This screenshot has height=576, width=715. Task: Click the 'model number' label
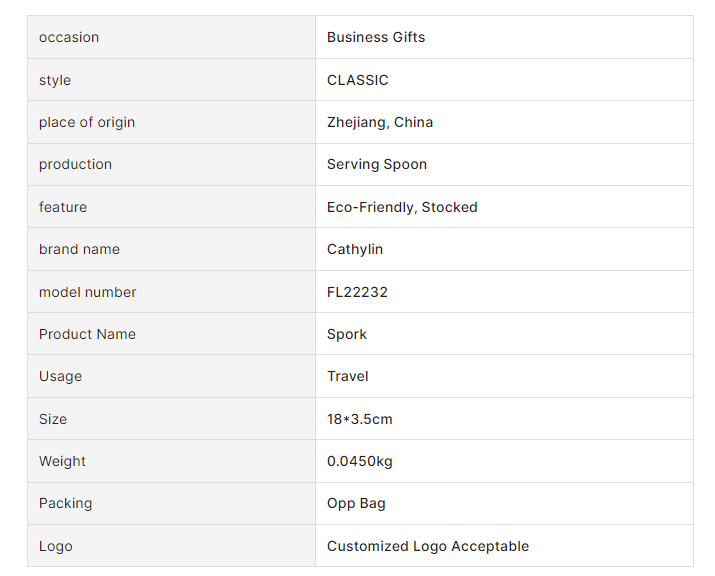88,292
